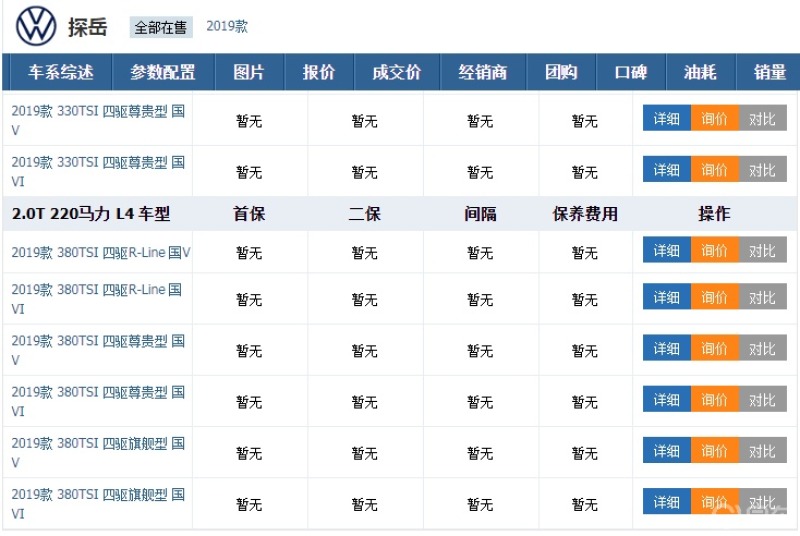
Task: Click 对比 for 380TSI 四驱尊贵型 国VI
Action: [762, 399]
